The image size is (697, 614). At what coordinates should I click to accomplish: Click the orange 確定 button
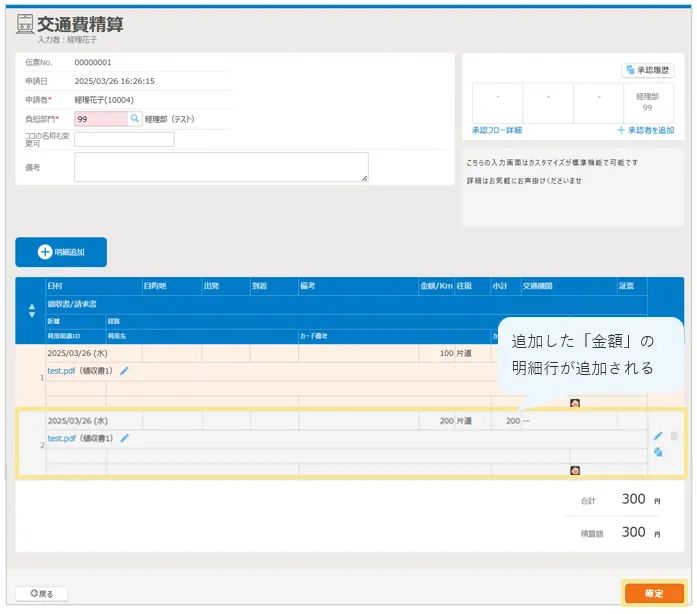pos(654,593)
